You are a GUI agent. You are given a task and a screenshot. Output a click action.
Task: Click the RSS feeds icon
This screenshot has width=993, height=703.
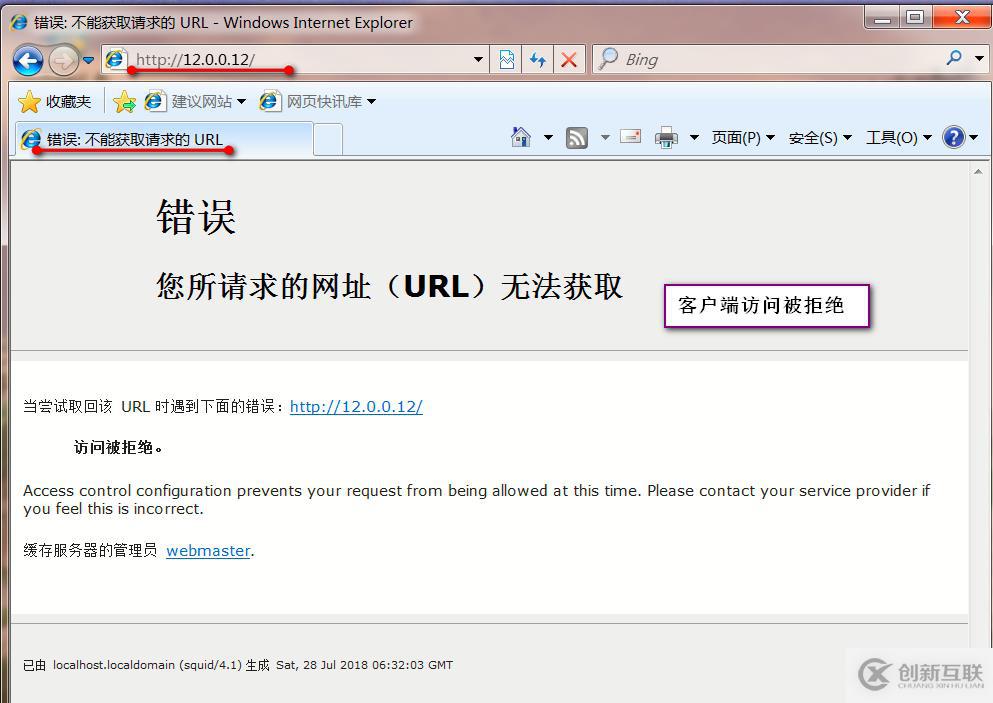point(576,137)
